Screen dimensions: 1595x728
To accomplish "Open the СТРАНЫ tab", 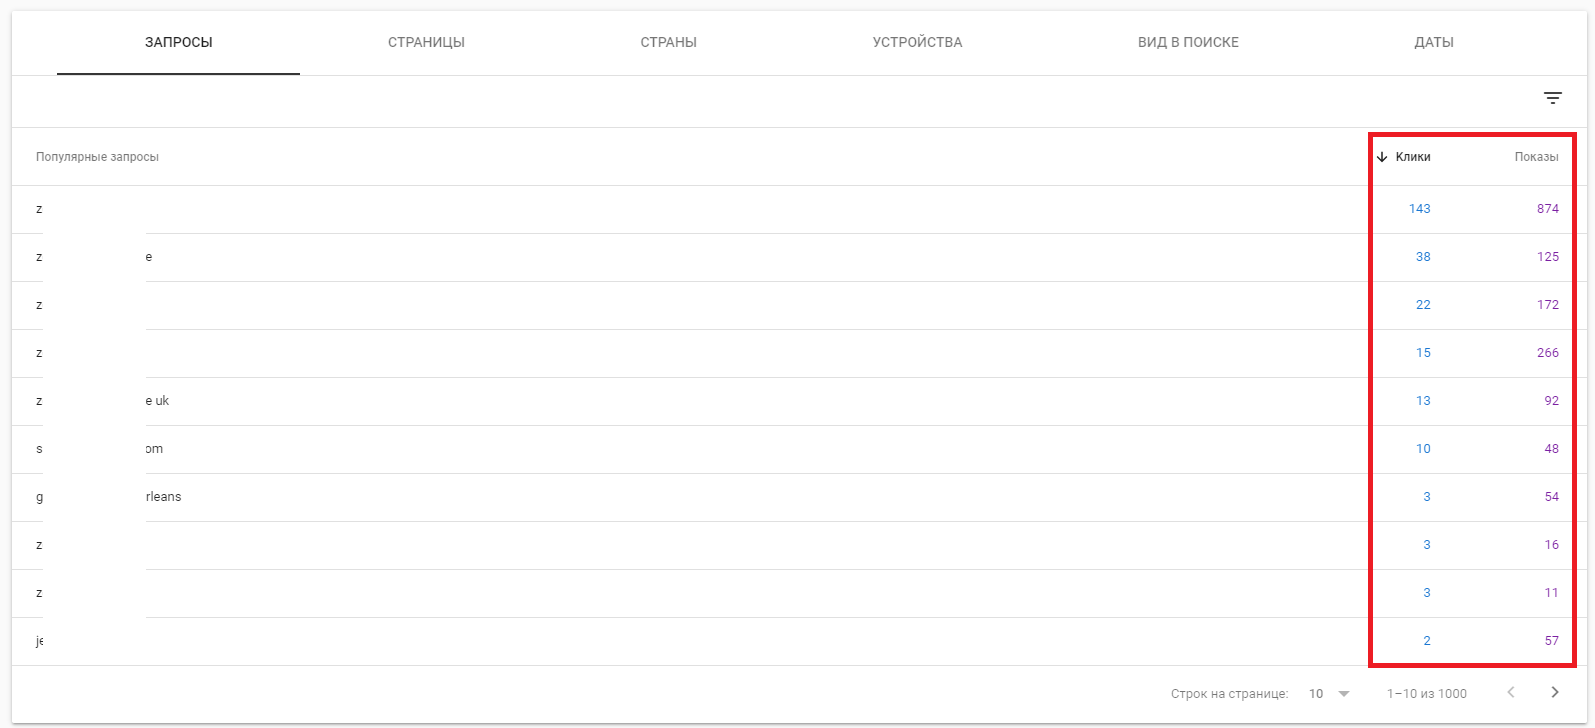I will (x=668, y=43).
